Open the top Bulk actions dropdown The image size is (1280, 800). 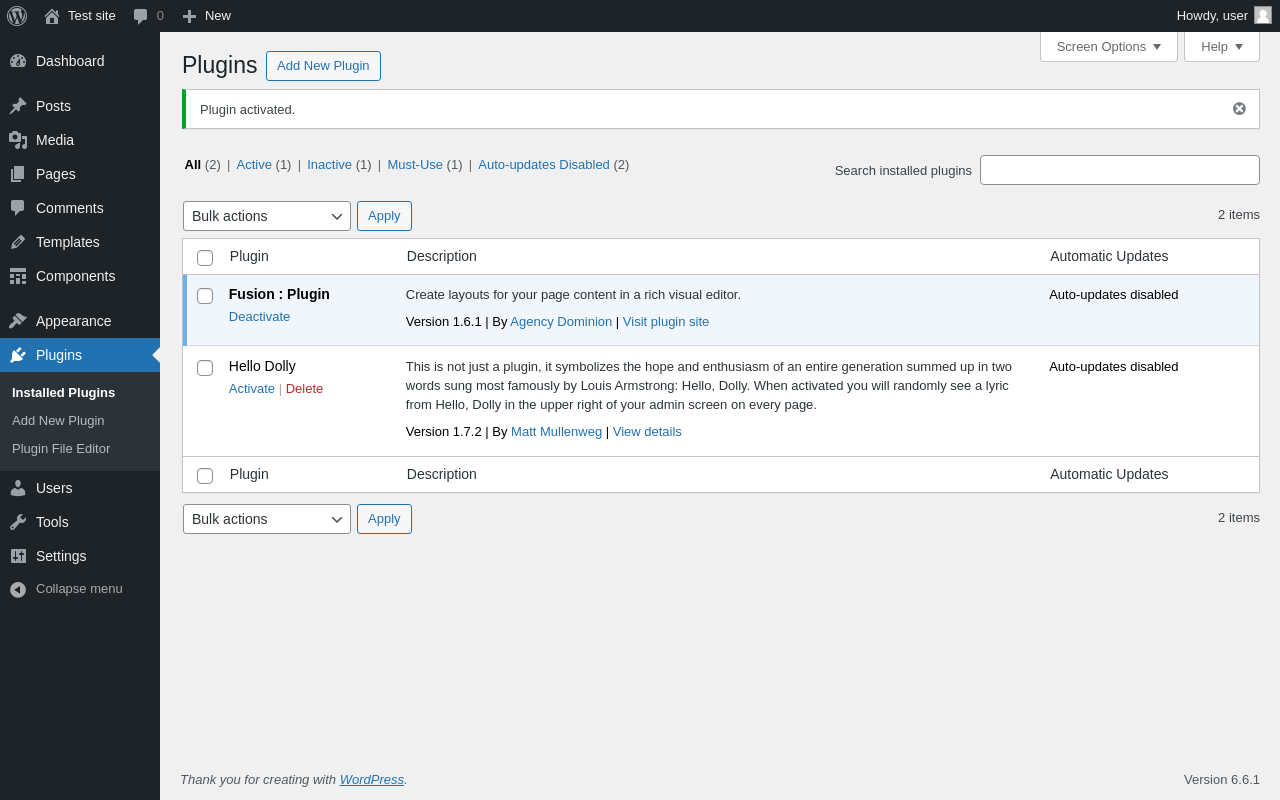267,216
